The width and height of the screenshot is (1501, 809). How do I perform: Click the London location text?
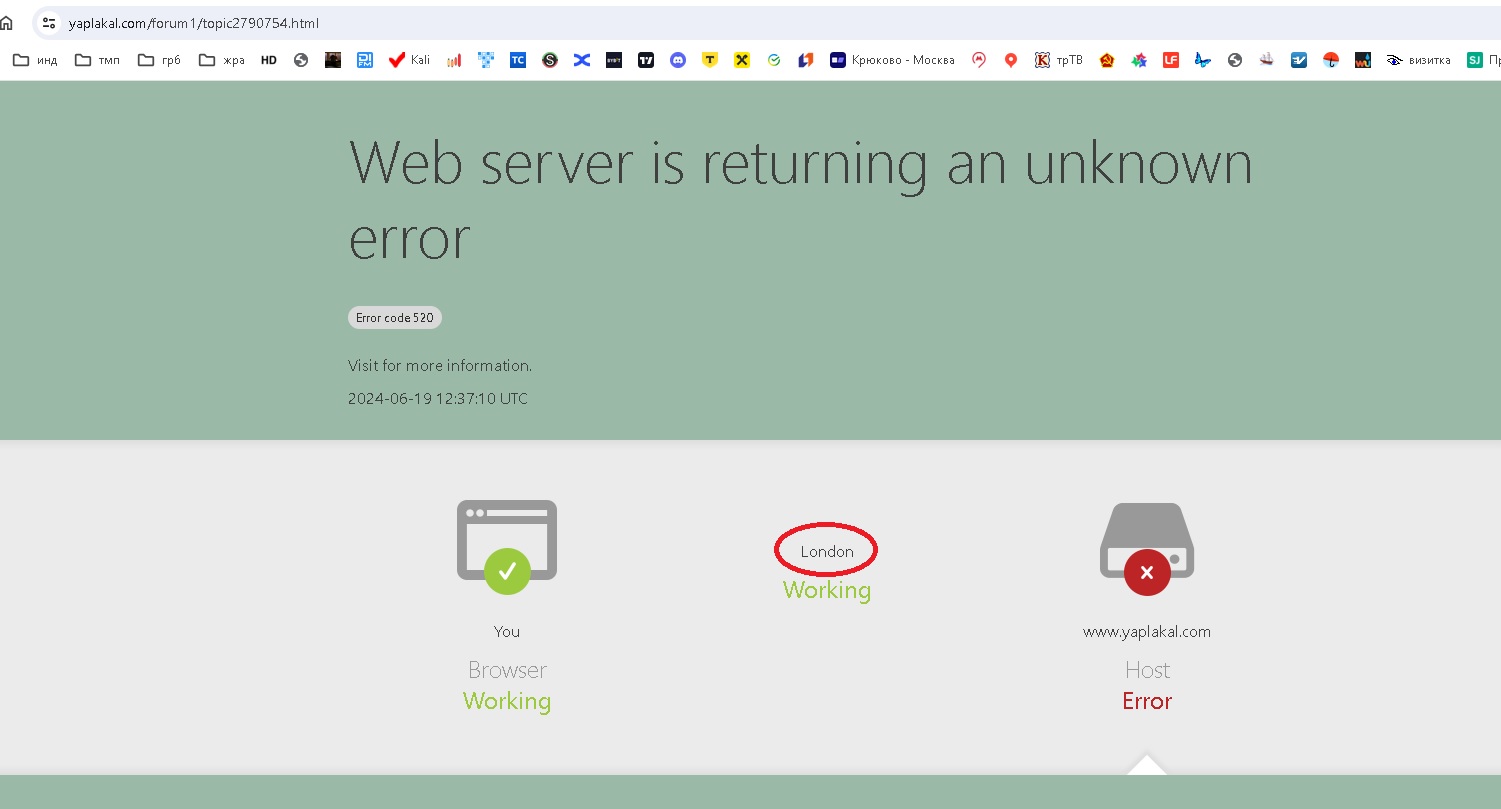pos(827,551)
